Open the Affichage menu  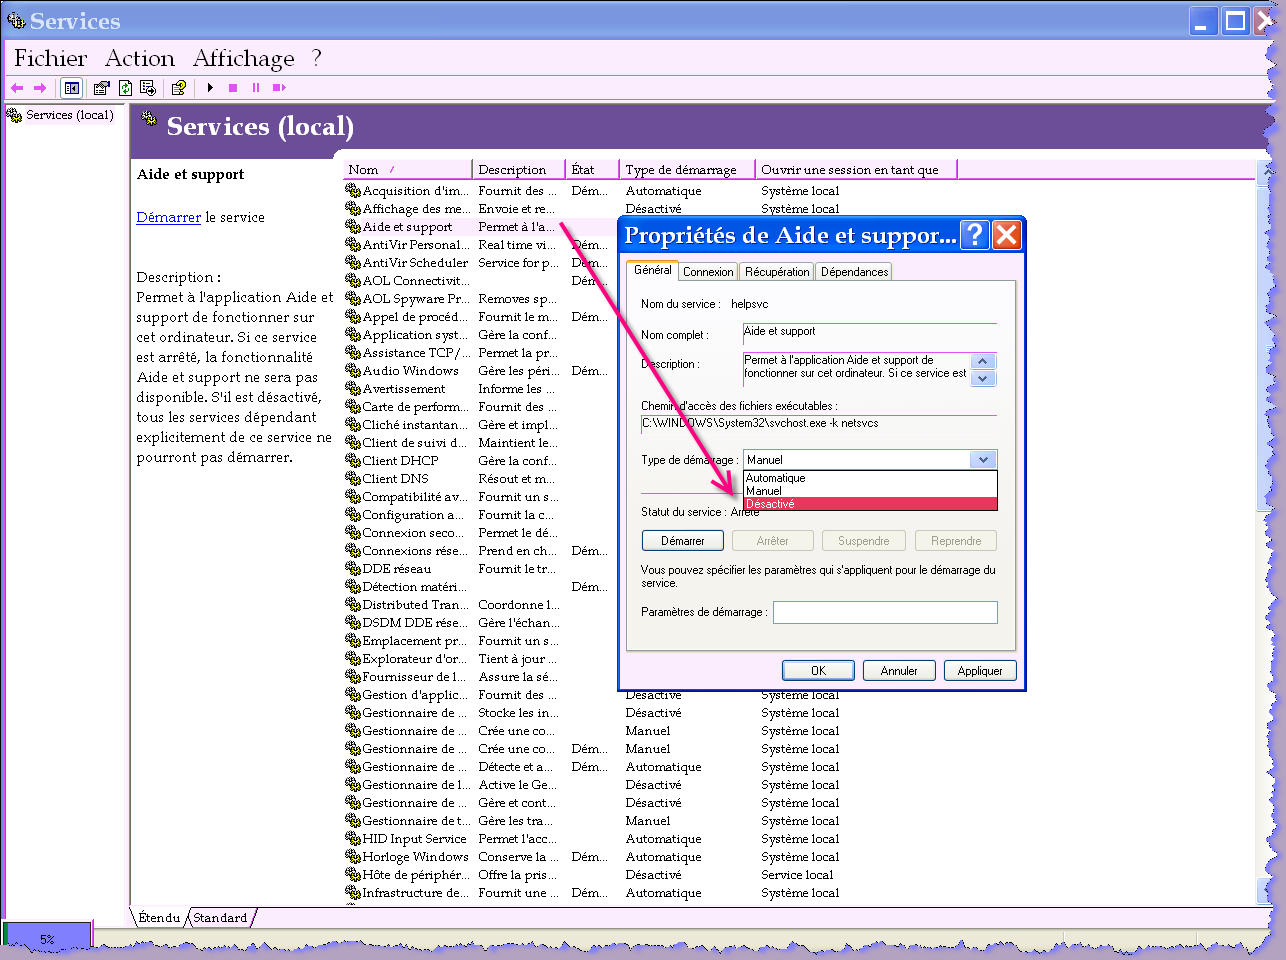tap(243, 58)
